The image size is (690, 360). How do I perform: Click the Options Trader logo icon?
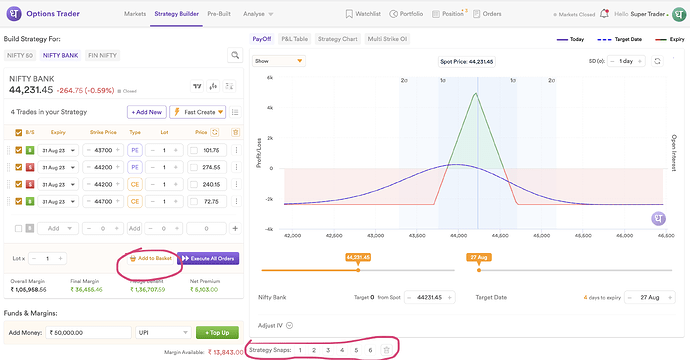click(14, 14)
